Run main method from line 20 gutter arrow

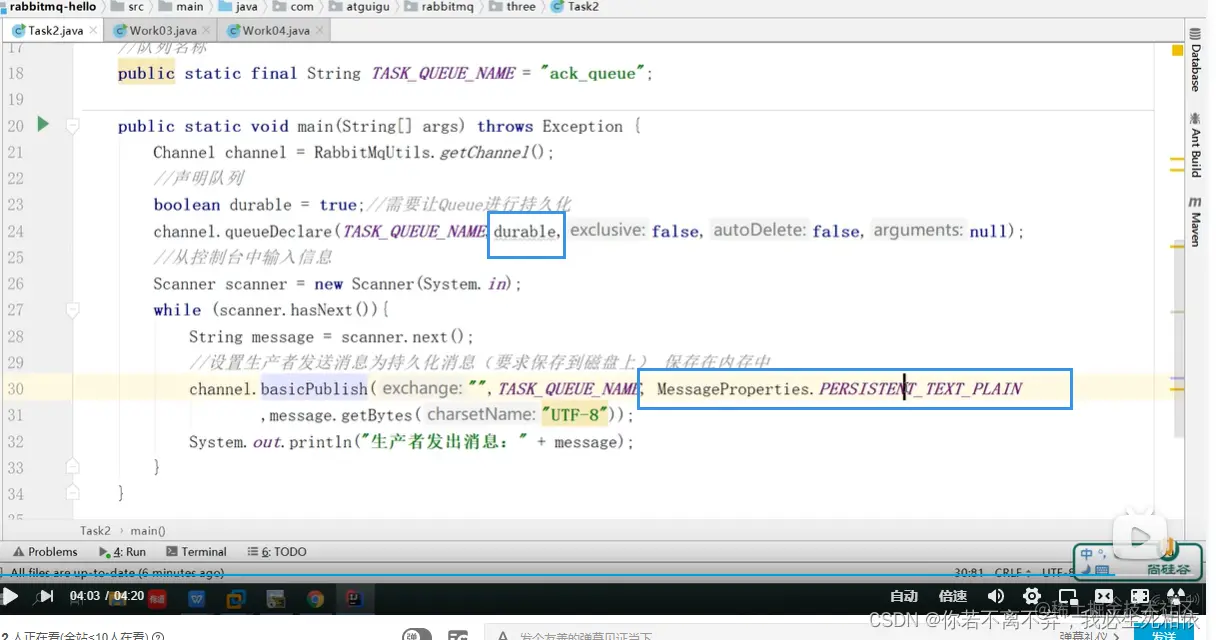(43, 124)
